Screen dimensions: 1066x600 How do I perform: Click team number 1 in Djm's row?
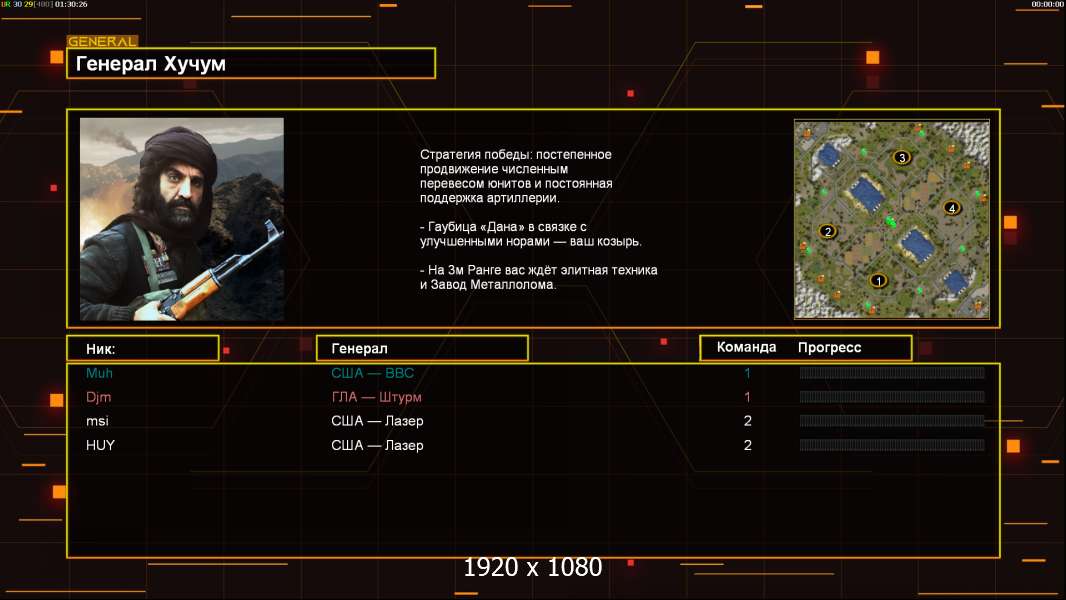(747, 398)
